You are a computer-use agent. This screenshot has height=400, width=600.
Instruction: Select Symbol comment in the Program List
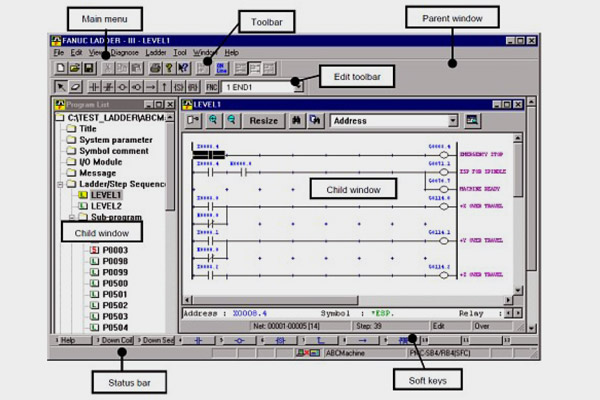[114, 151]
